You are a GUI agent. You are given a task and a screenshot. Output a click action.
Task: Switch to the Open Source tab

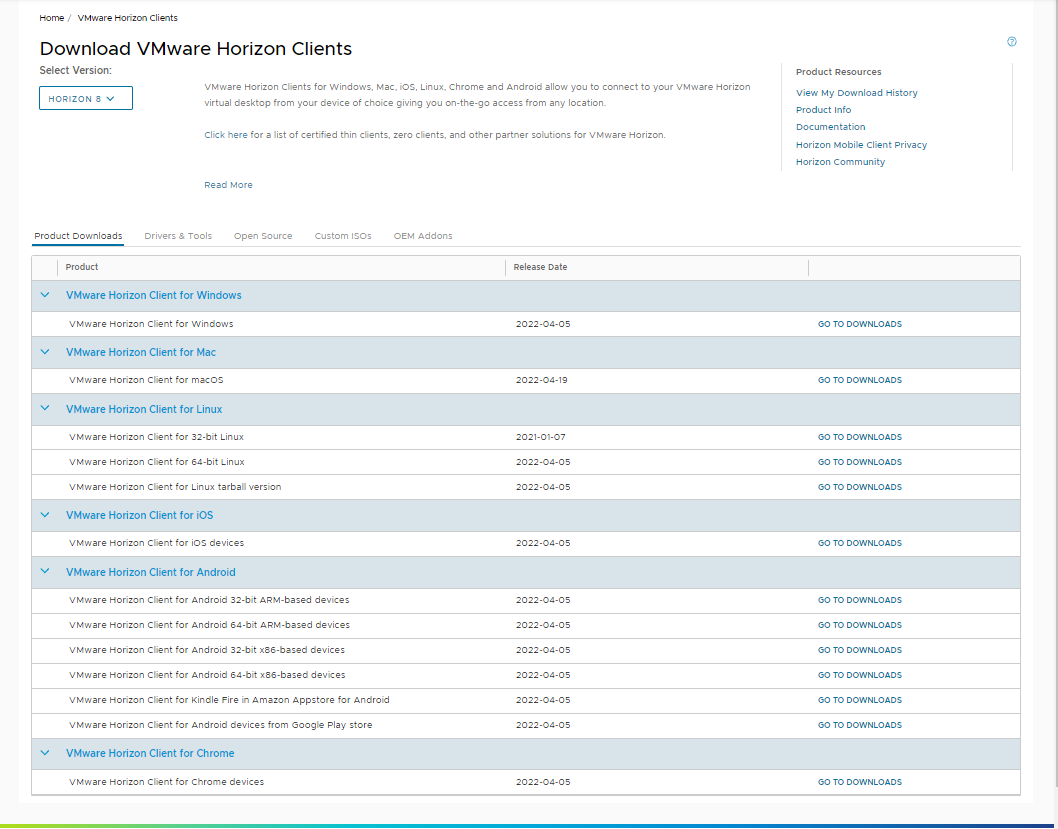pos(263,236)
